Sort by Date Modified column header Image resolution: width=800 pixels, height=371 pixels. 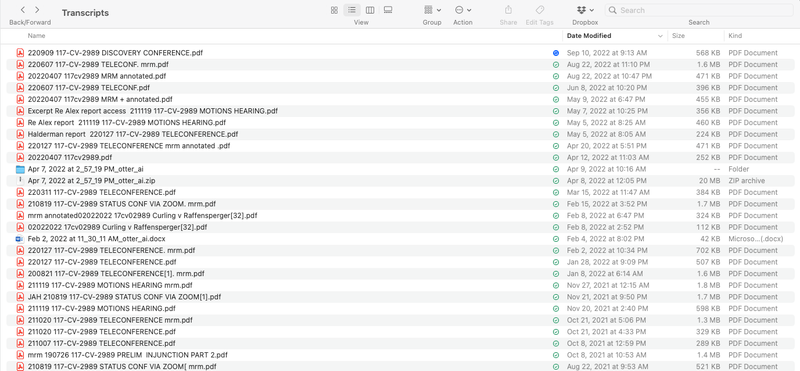[x=589, y=36]
